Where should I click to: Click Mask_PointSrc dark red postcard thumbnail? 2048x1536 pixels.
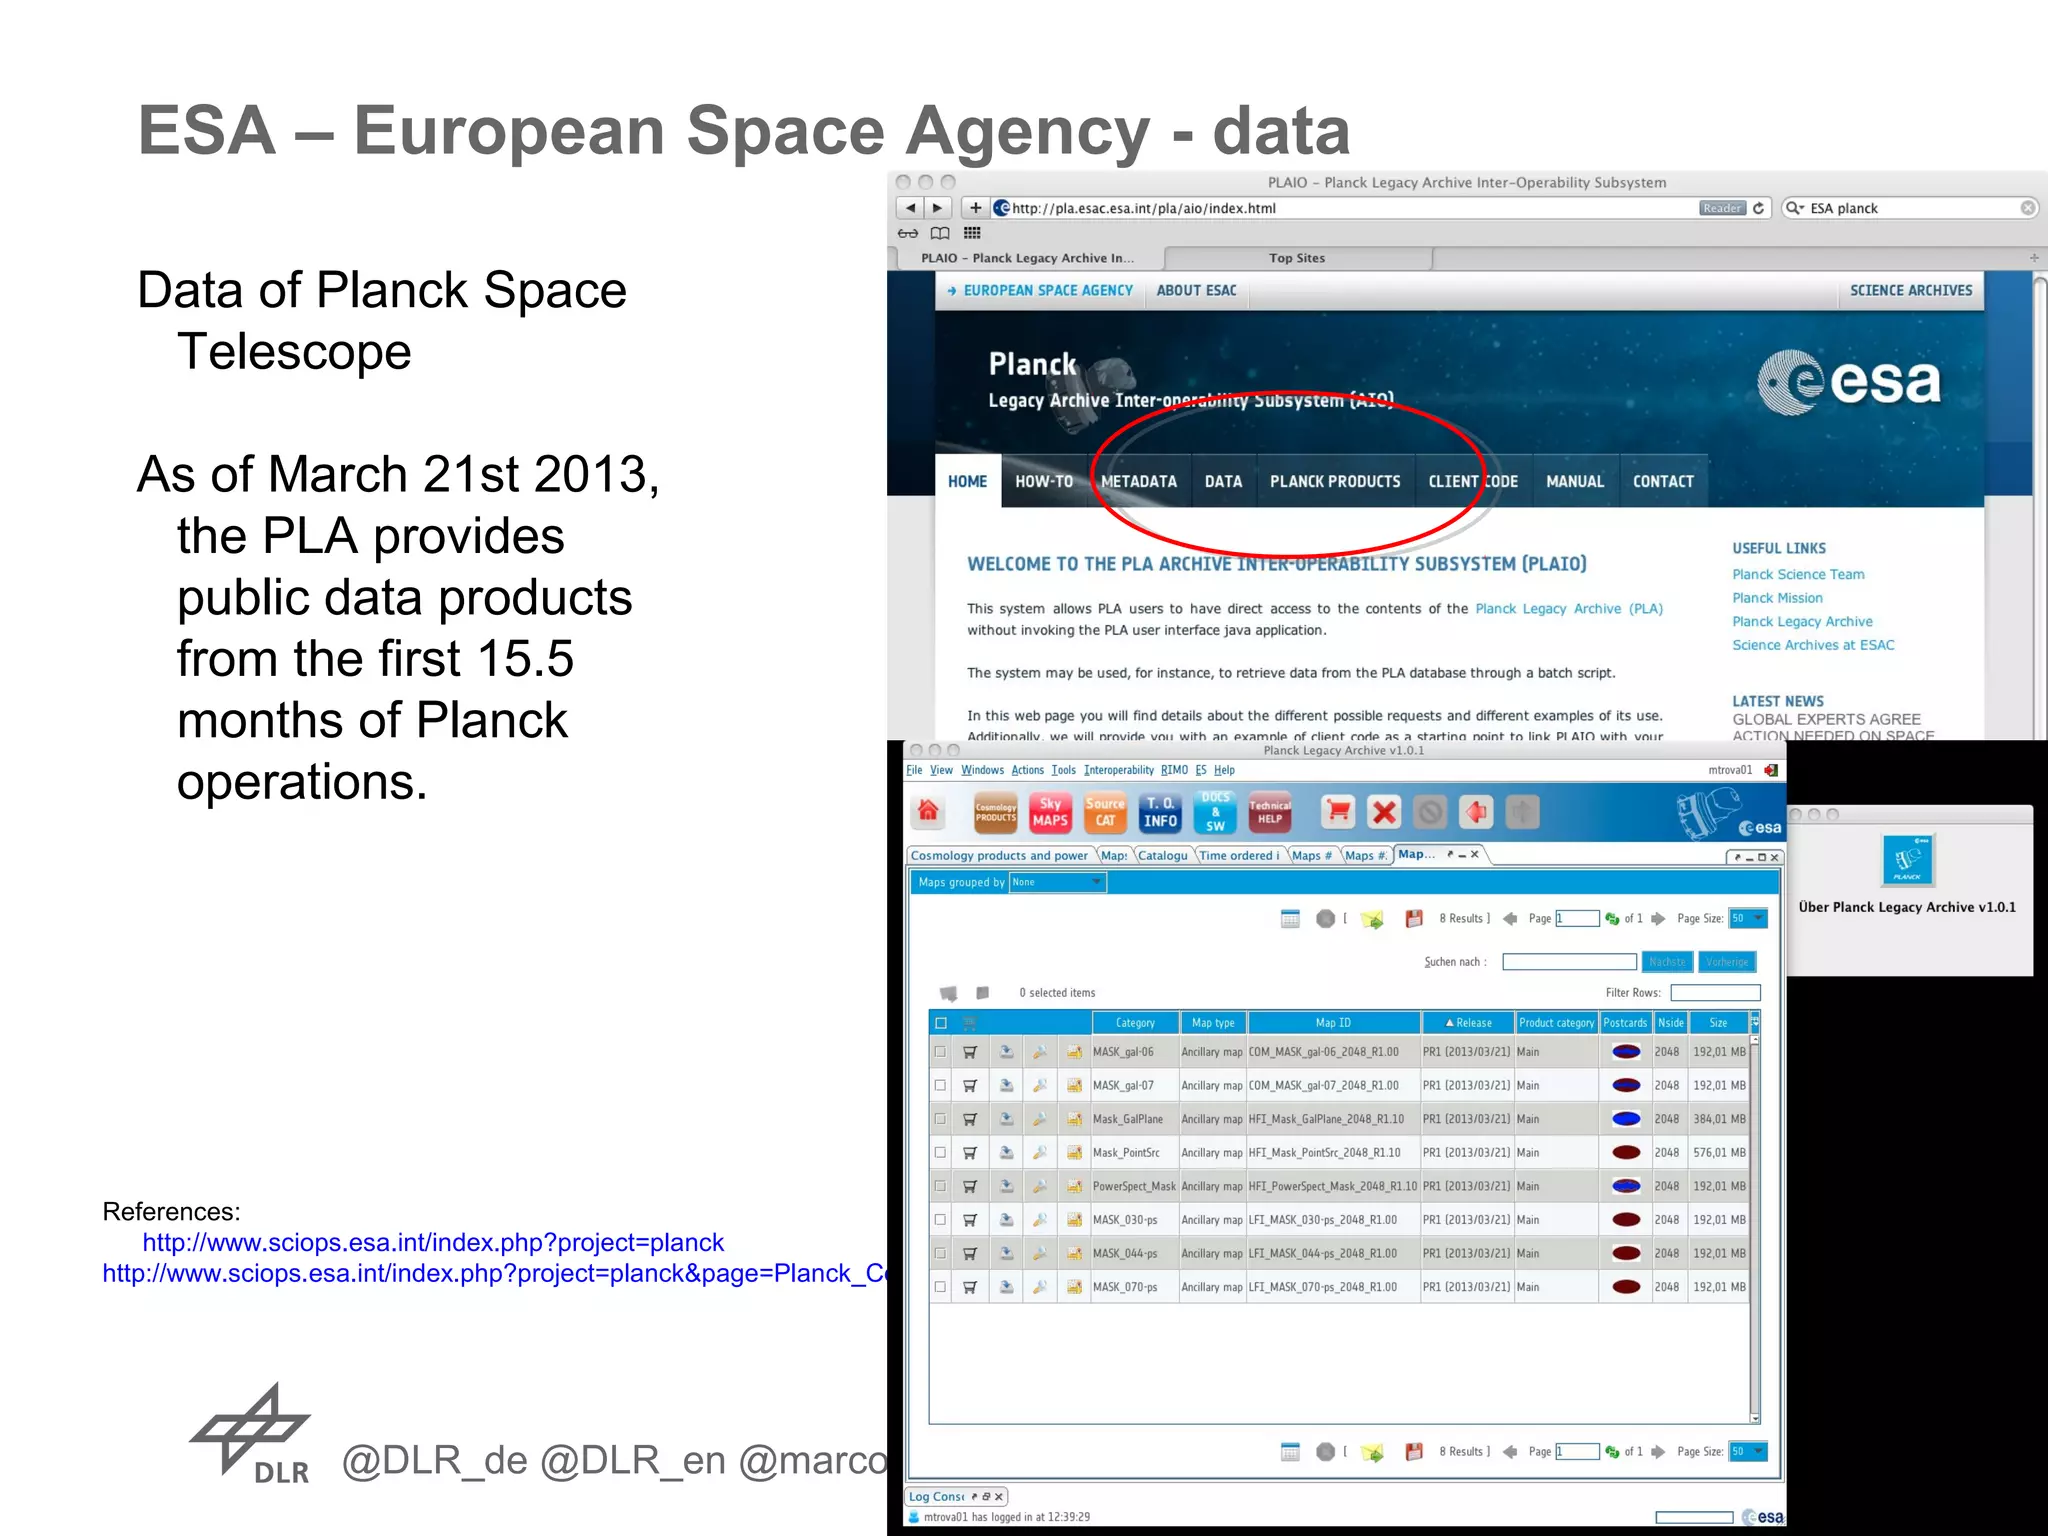click(1626, 1152)
